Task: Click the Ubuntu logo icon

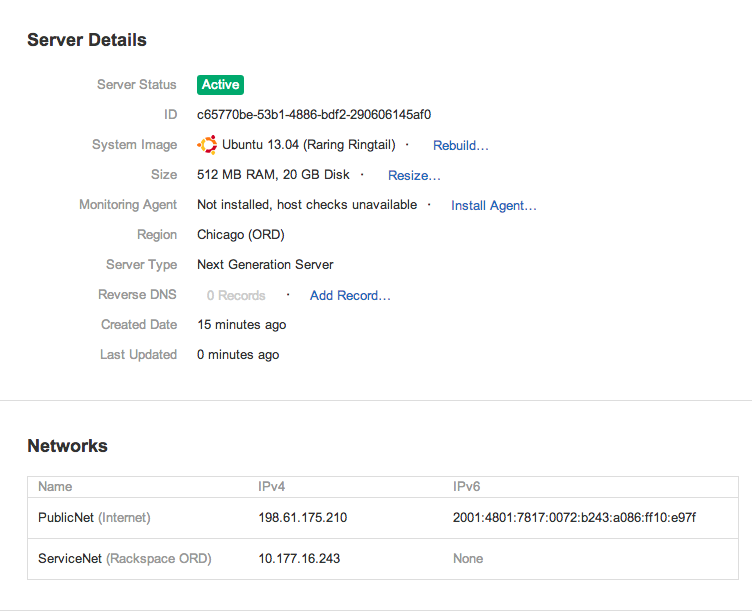Action: 207,145
